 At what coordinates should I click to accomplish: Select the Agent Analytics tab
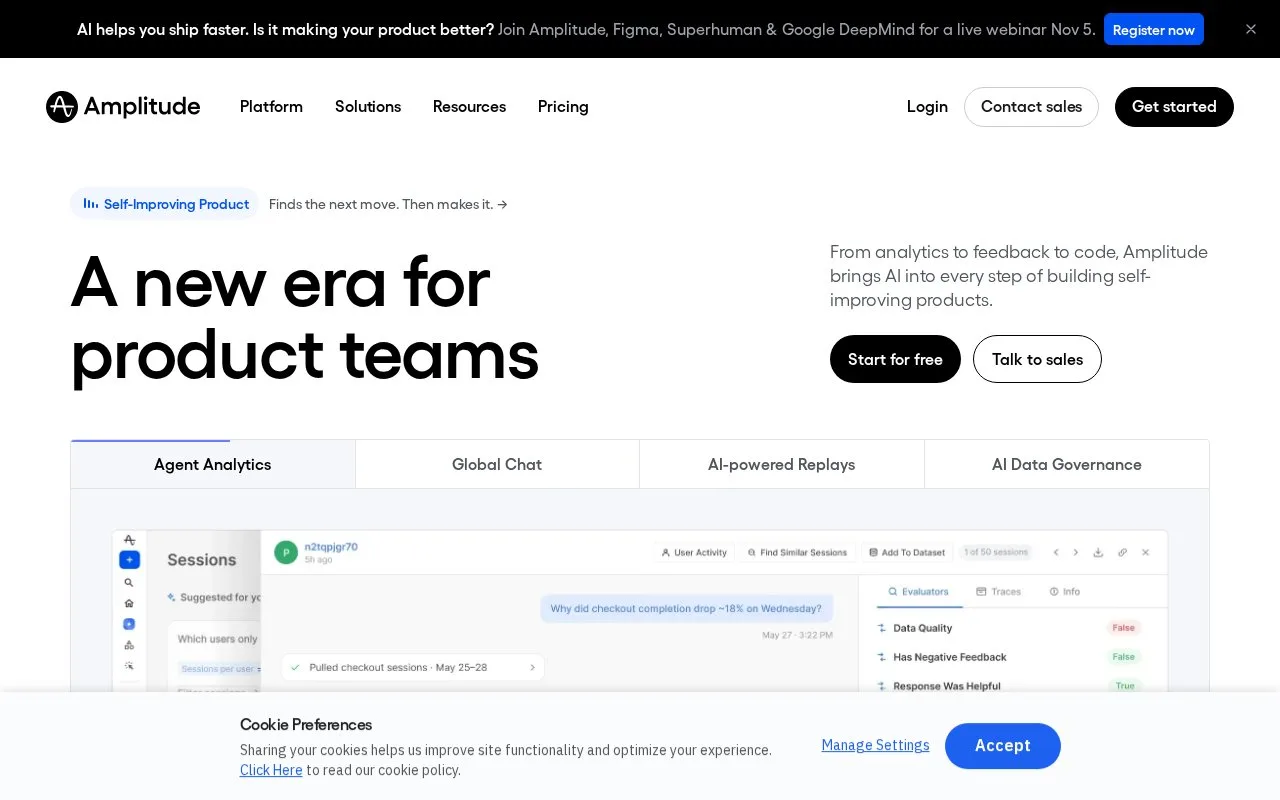pyautogui.click(x=213, y=464)
